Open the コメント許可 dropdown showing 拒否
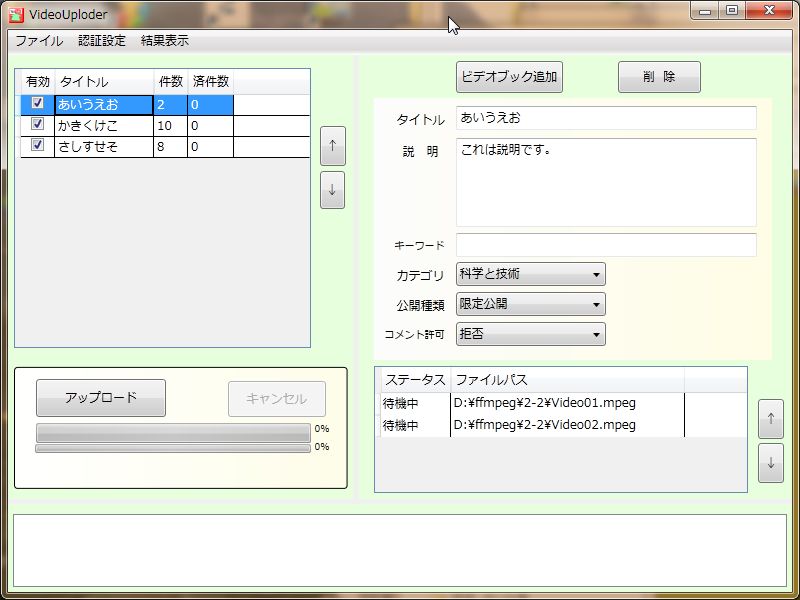 [530, 334]
